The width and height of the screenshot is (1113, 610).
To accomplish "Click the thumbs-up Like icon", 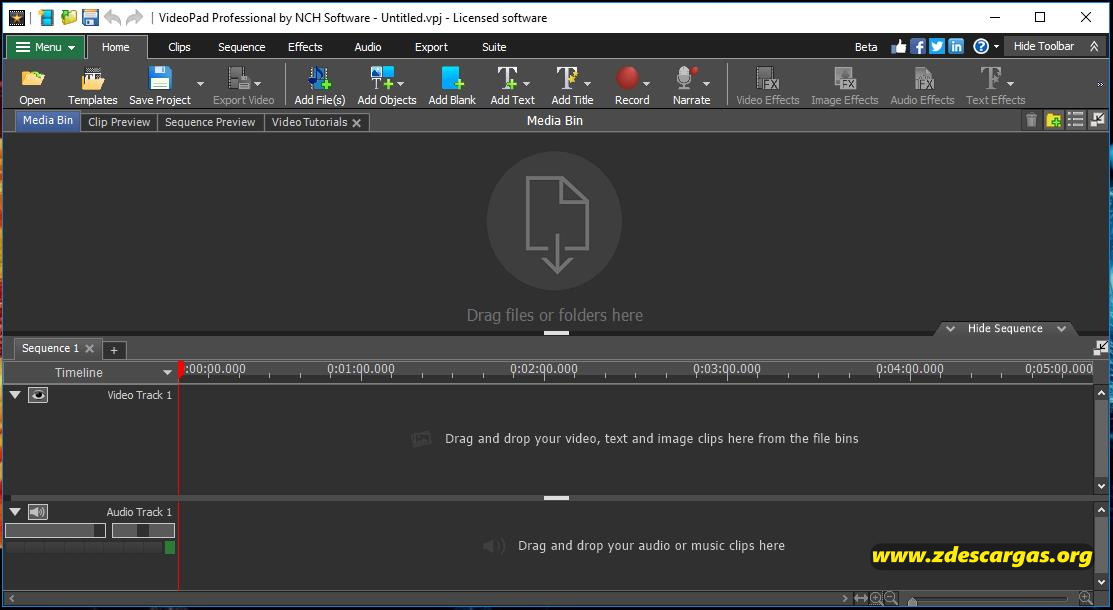I will coord(899,47).
